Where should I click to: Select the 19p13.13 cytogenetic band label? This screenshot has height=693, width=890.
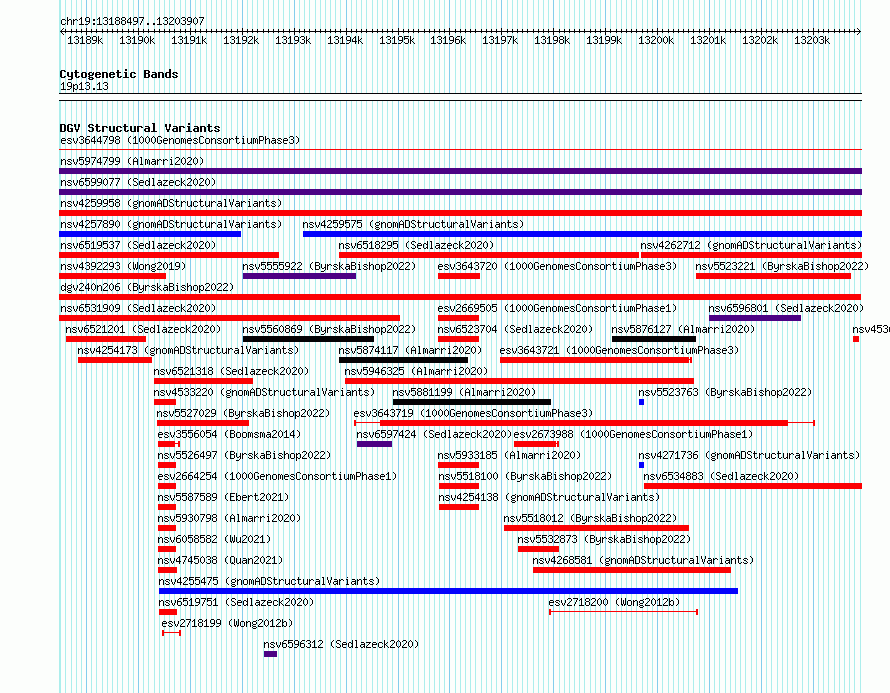(84, 86)
